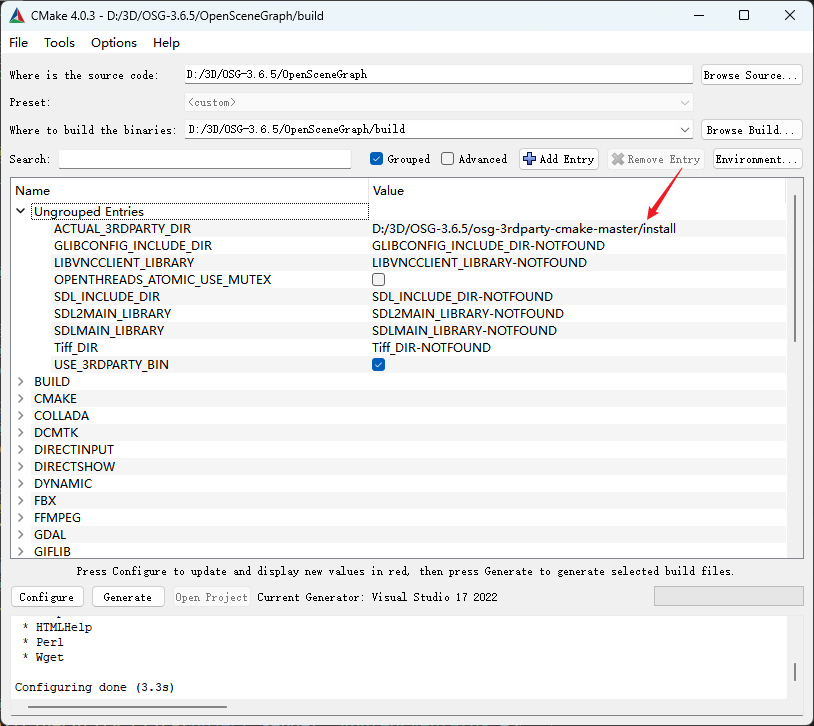This screenshot has width=814, height=726.
Task: Open the build directory dropdown arrow
Action: pyautogui.click(x=685, y=130)
